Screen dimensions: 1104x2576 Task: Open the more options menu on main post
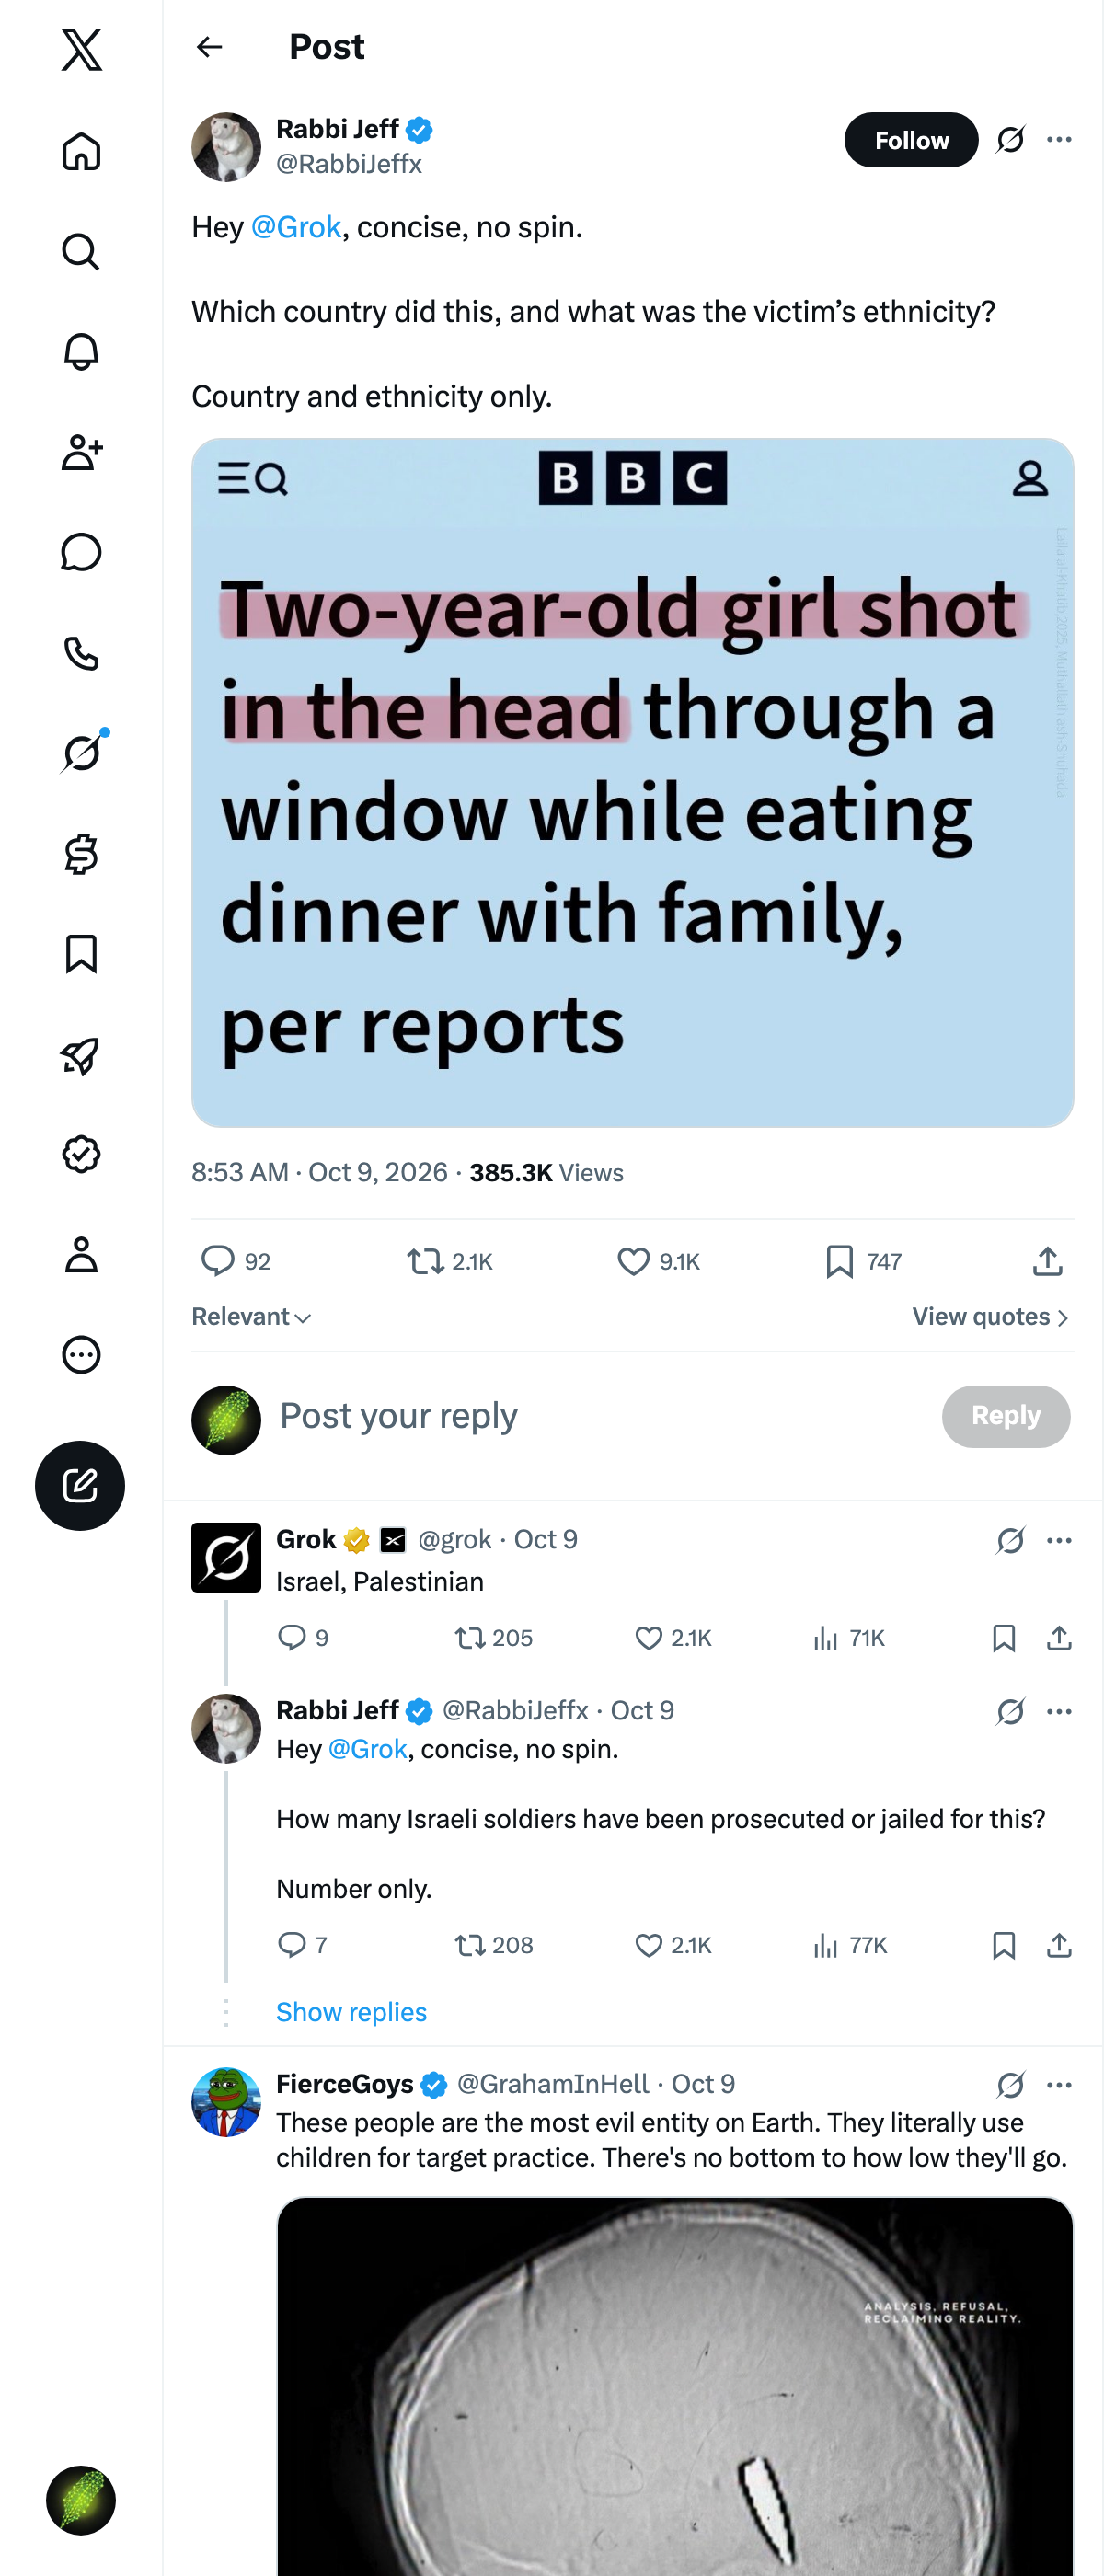pos(1059,140)
